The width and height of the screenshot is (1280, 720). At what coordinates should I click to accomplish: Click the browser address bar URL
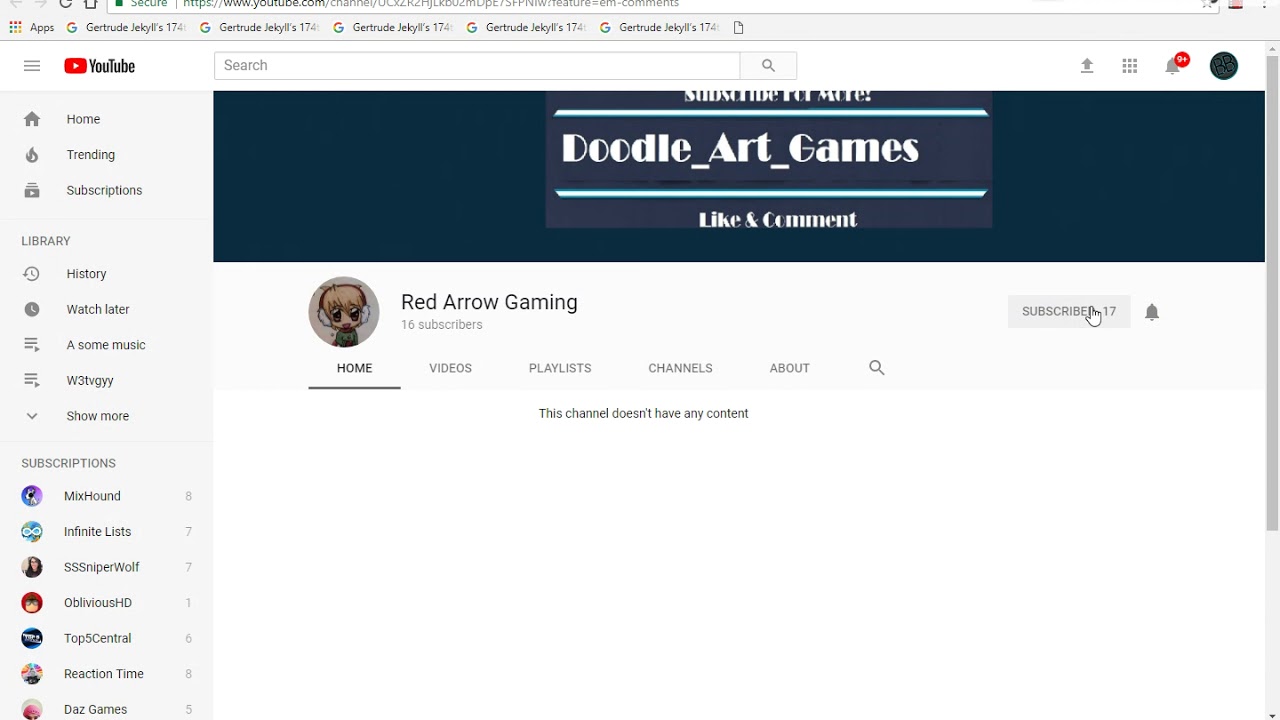point(430,4)
